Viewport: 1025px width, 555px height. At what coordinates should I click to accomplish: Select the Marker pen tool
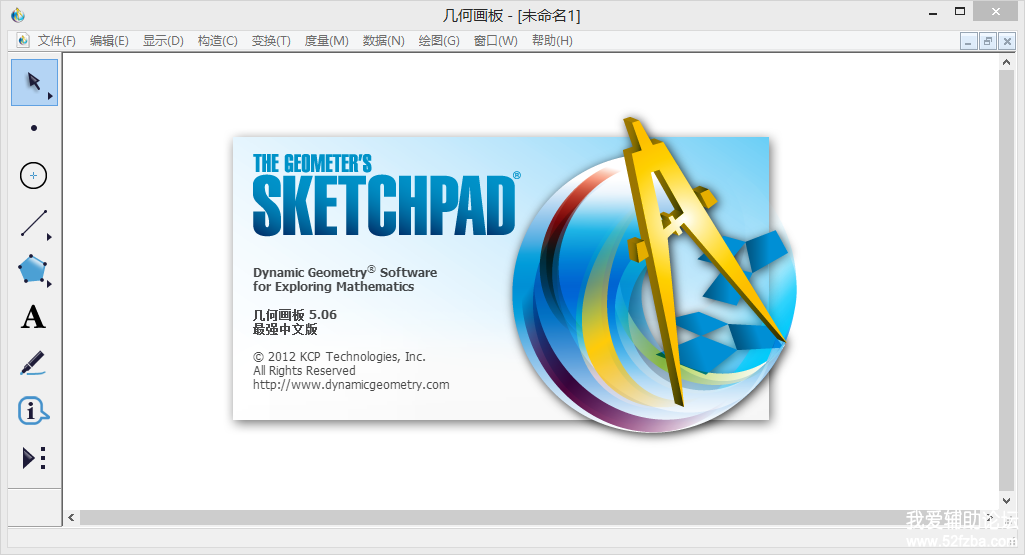pos(33,363)
